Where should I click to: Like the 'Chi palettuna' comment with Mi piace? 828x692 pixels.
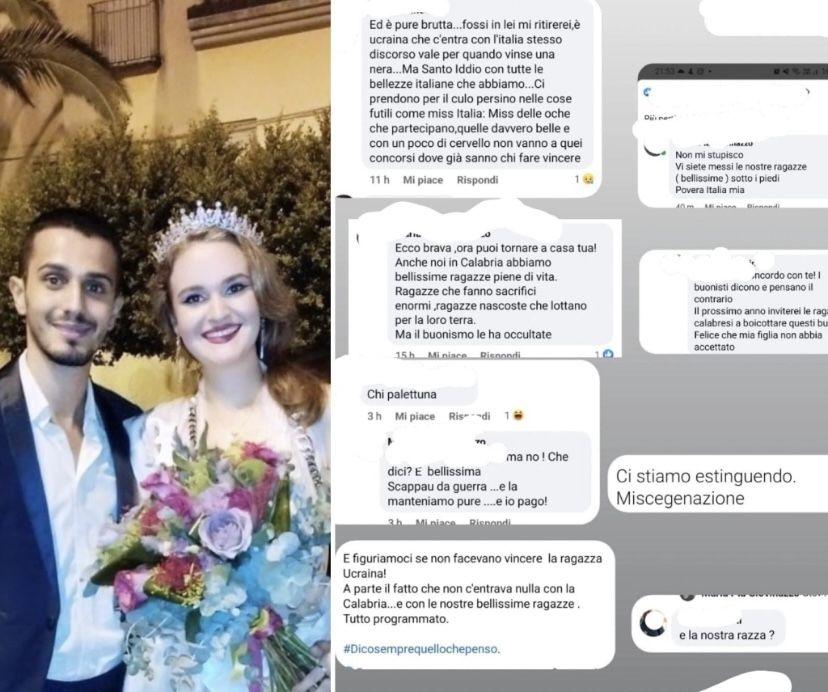tap(415, 416)
